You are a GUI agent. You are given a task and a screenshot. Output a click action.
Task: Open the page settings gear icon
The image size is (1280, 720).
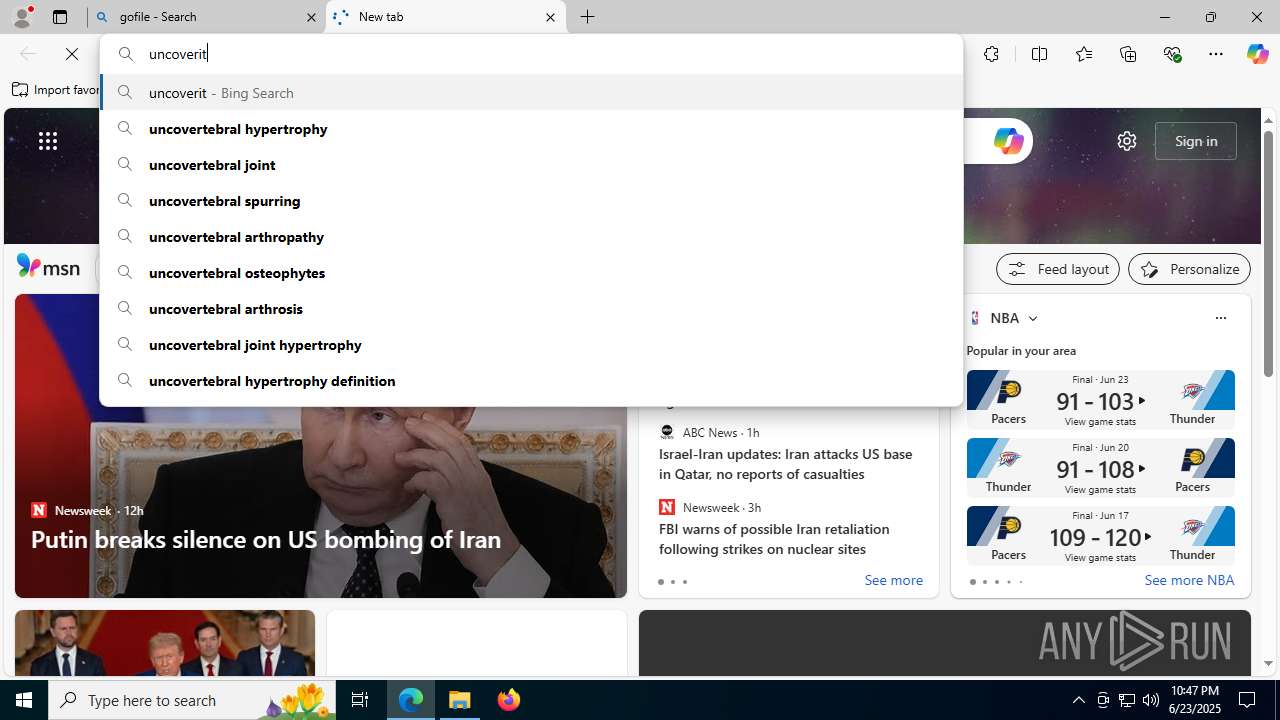(x=1127, y=141)
